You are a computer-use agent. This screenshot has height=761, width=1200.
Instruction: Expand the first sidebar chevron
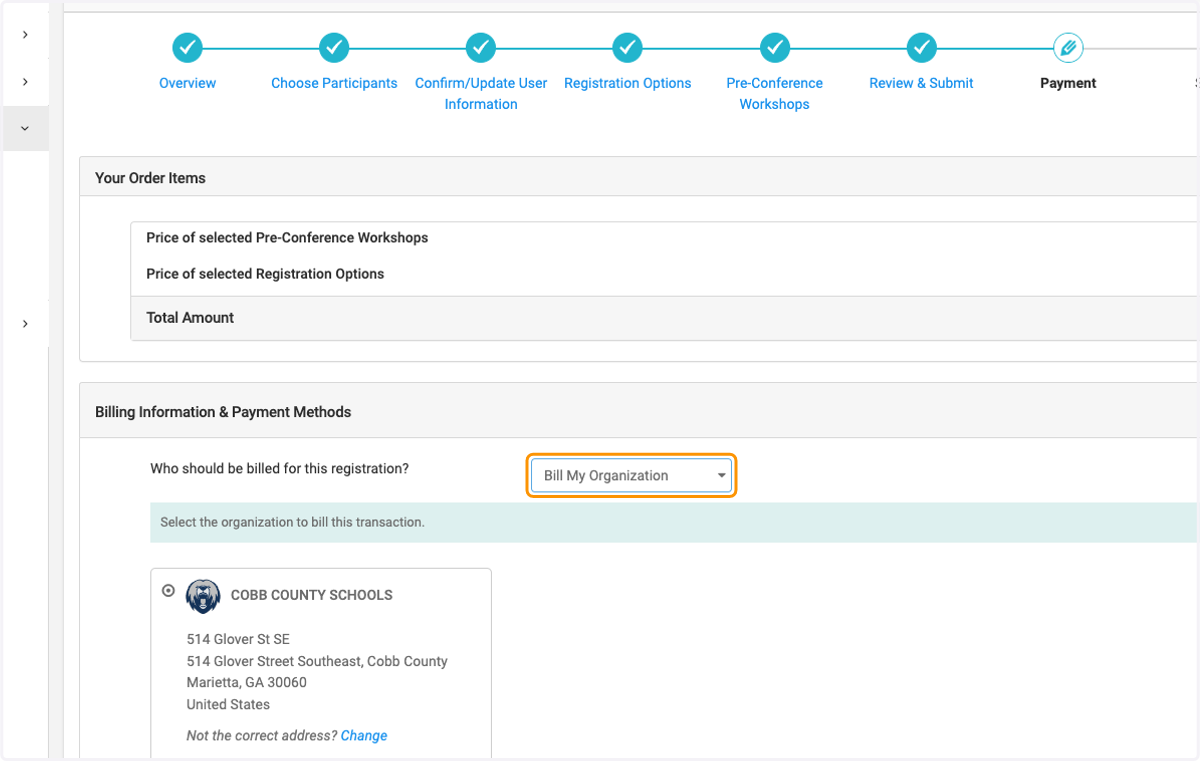pyautogui.click(x=25, y=35)
